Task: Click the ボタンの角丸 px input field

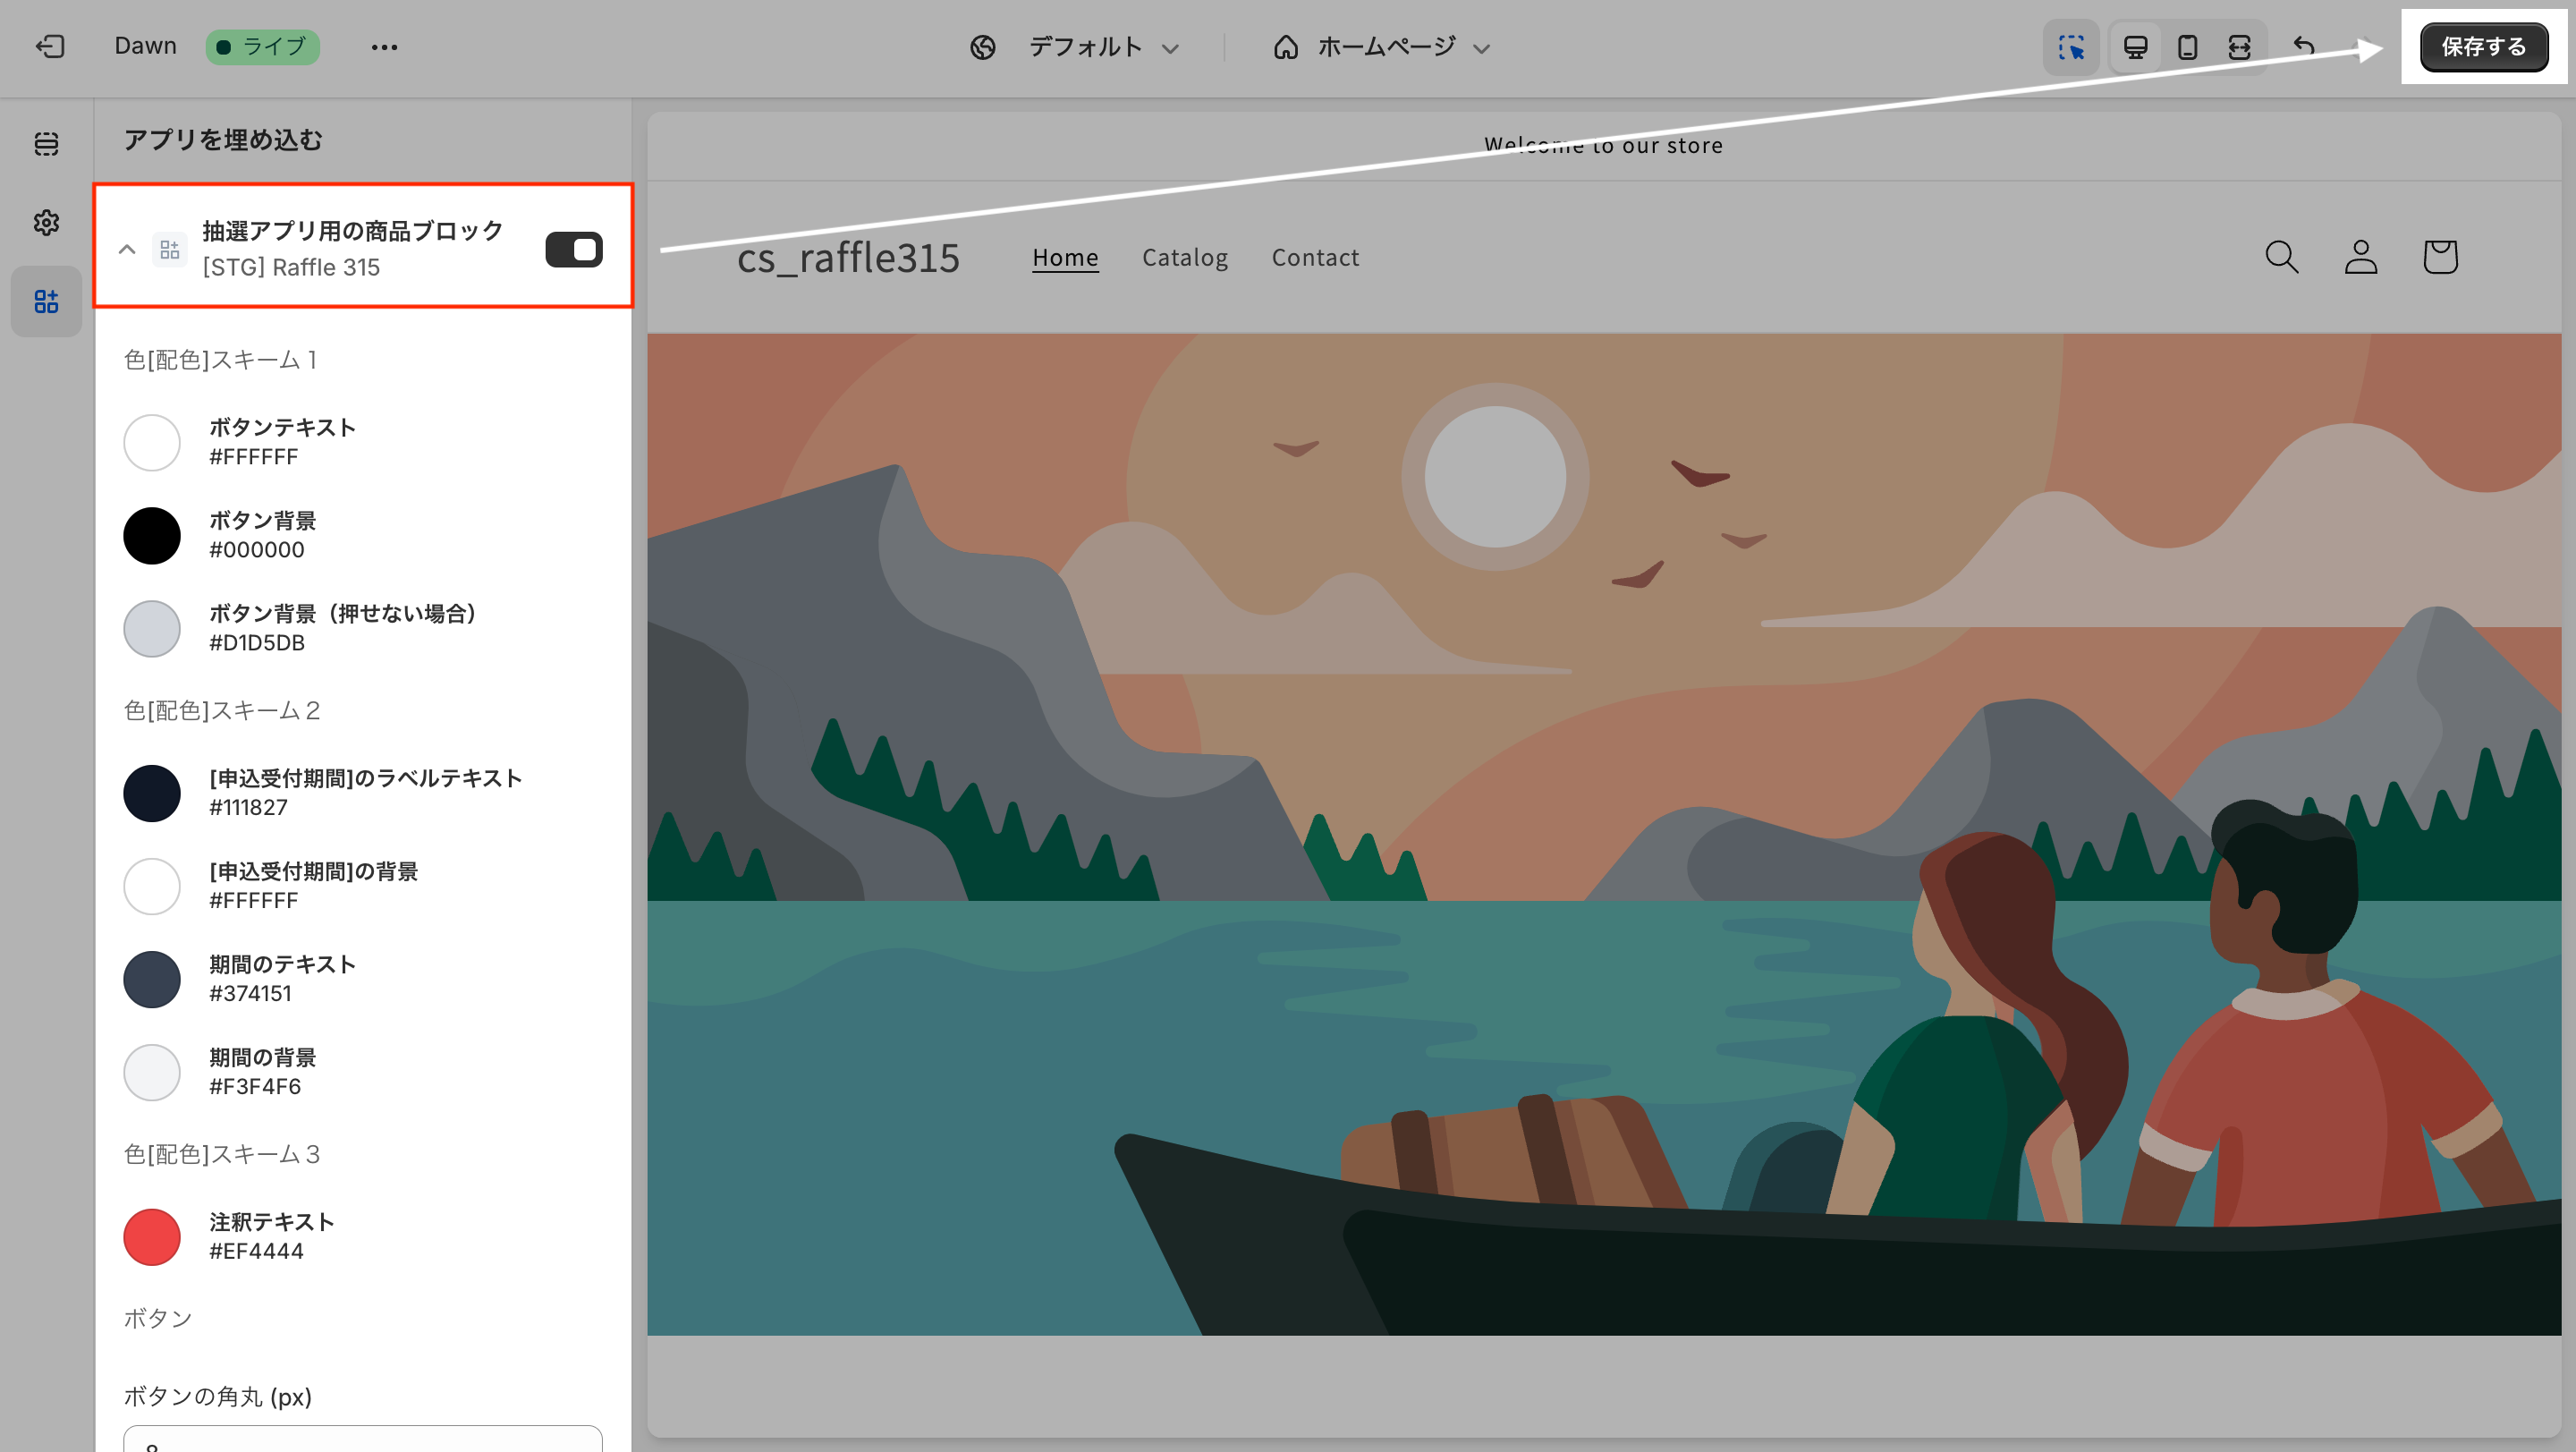Action: point(362,1440)
